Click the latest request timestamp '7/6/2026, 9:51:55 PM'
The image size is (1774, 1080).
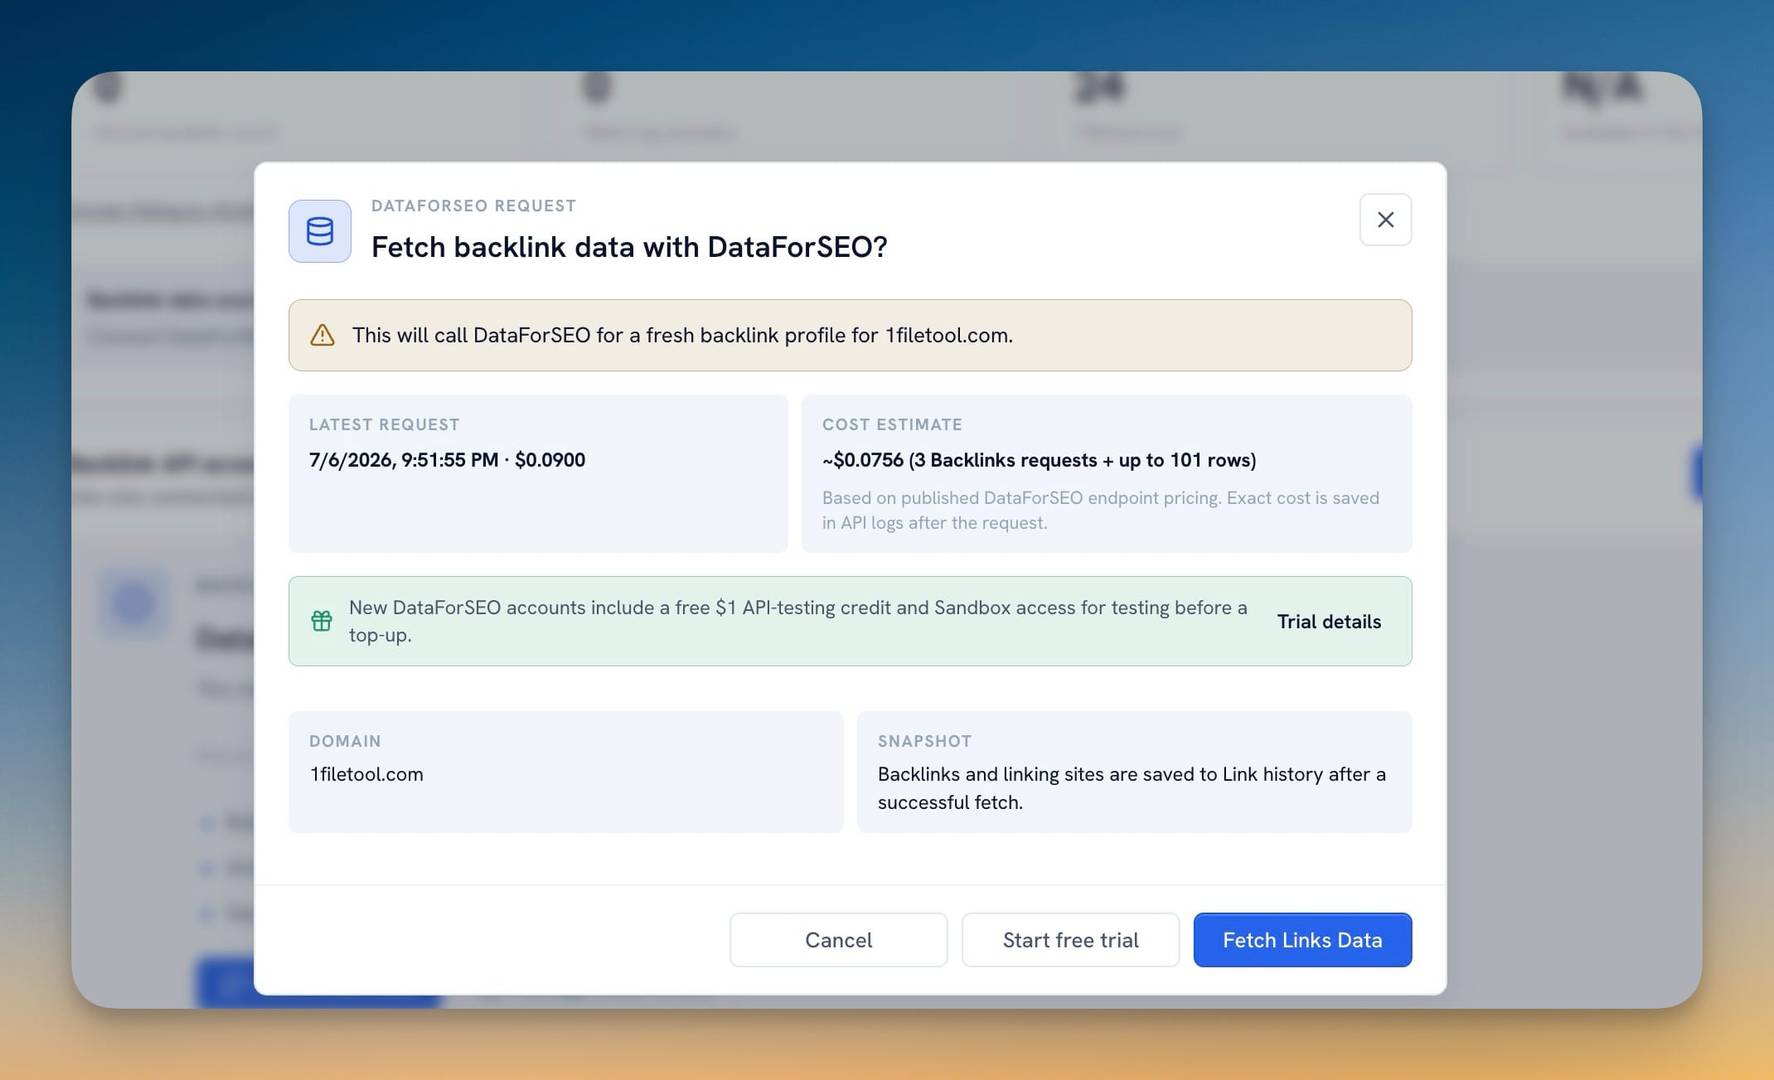pyautogui.click(x=403, y=460)
